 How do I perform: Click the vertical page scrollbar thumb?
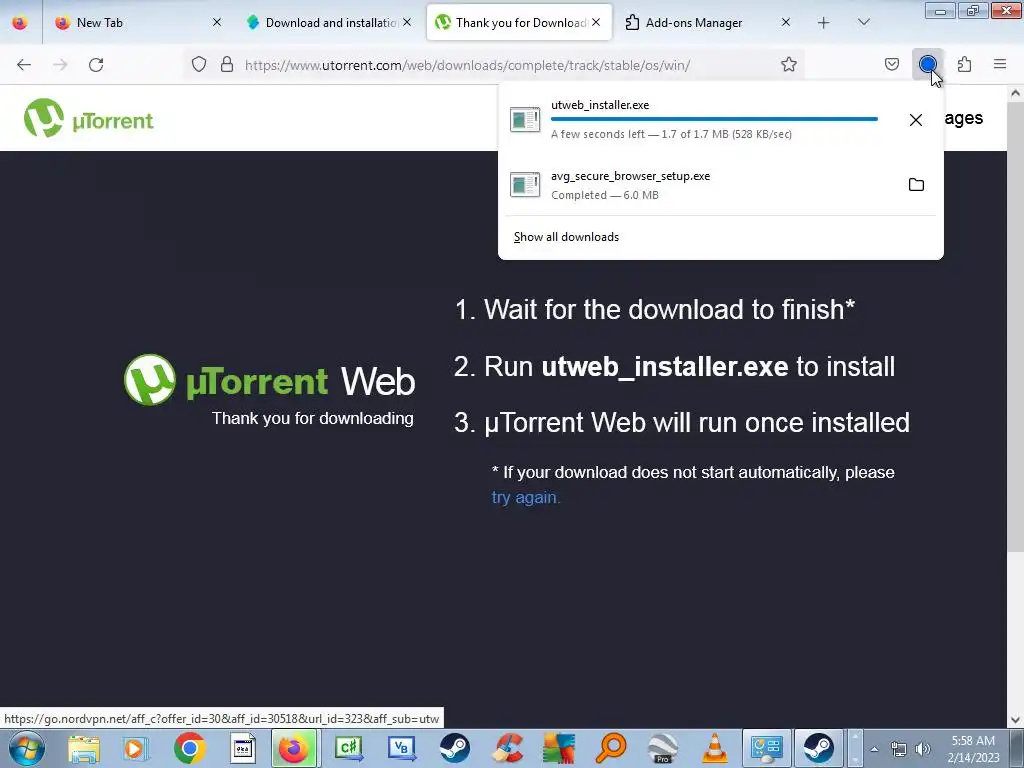click(1015, 325)
